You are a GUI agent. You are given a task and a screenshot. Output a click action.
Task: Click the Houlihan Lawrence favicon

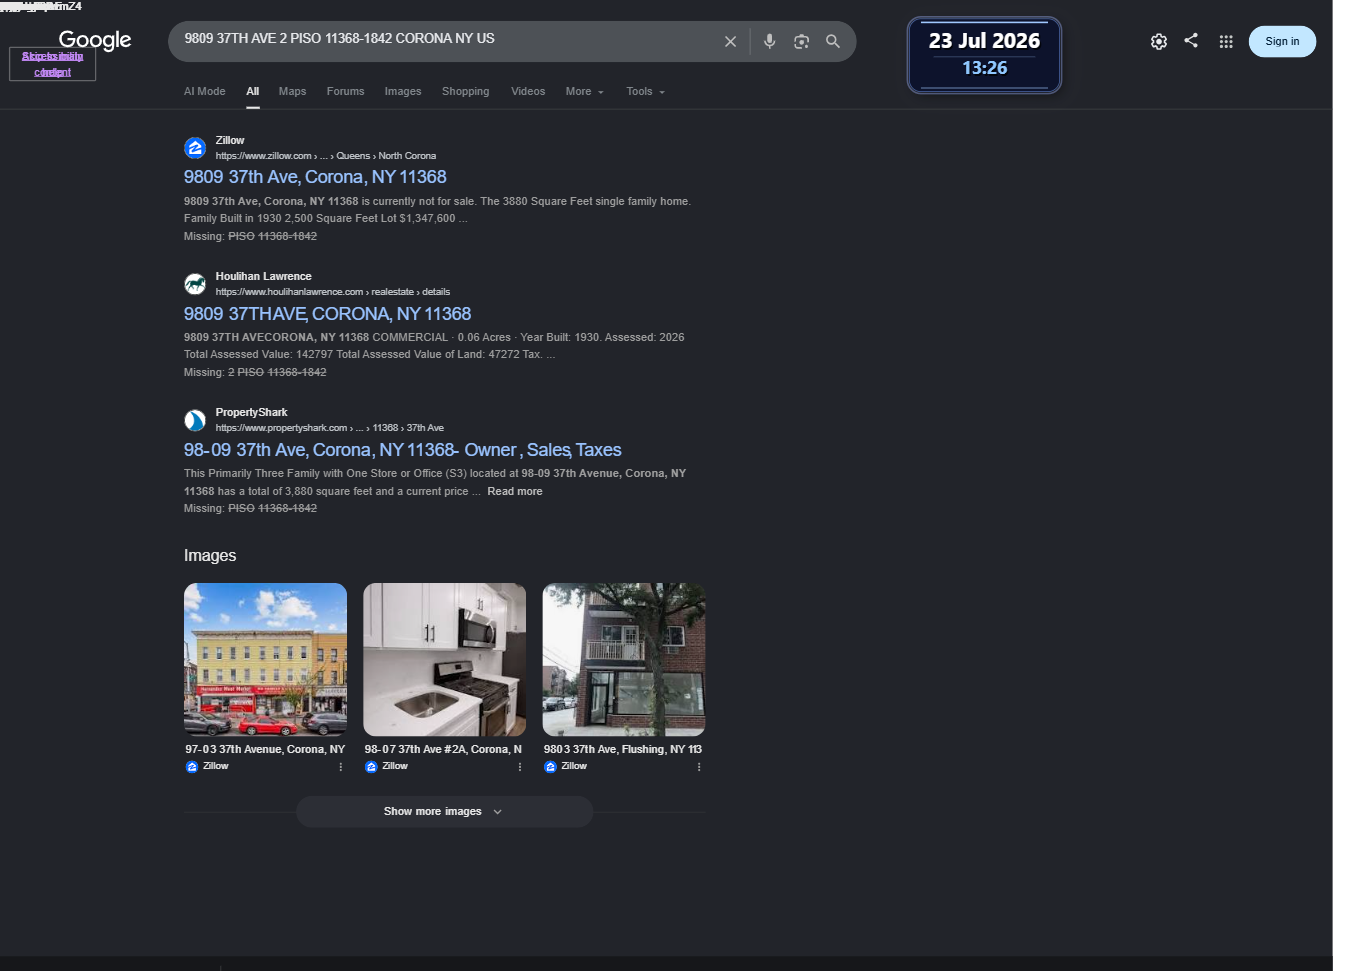click(195, 284)
